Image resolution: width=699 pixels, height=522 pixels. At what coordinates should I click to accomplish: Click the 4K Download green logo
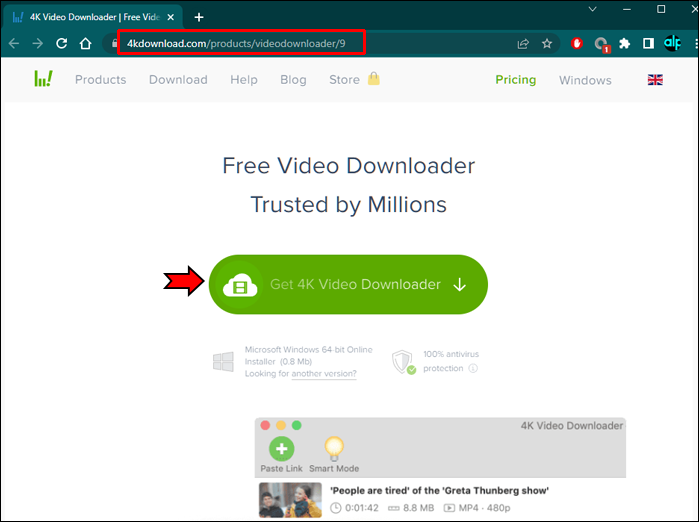[44, 78]
